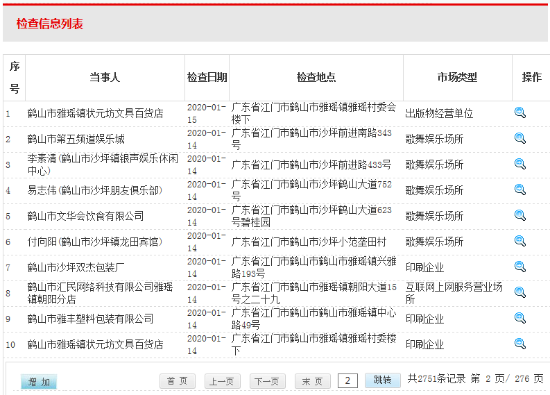Image resolution: width=550 pixels, height=395 pixels.
Task: Click 下一页 next page button
Action: pyautogui.click(x=267, y=381)
